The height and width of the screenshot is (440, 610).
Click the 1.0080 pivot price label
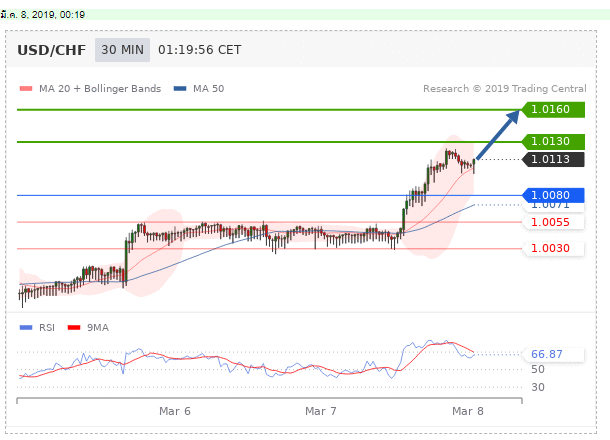[553, 195]
